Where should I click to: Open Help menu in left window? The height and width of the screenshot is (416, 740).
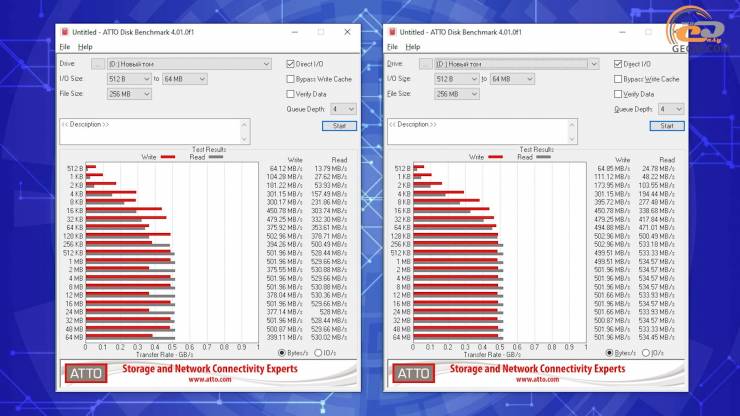(x=85, y=47)
